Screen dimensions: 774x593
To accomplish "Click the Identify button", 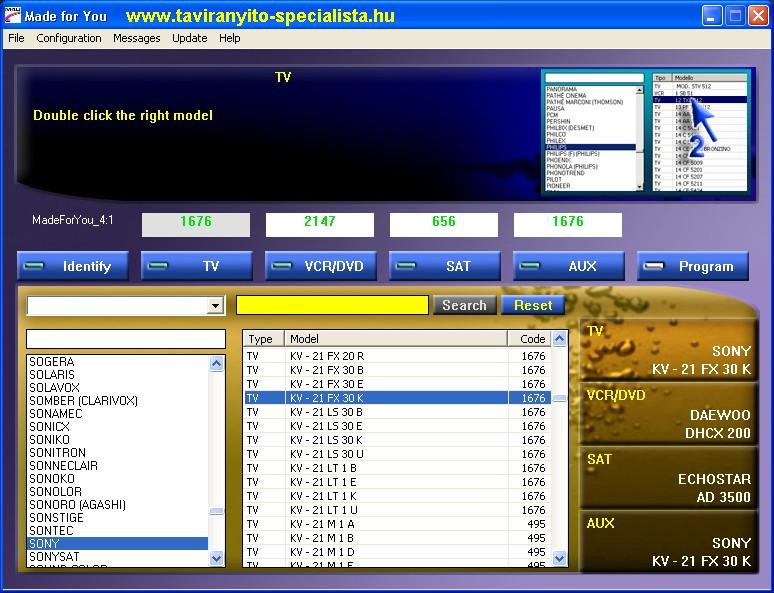I will [x=73, y=266].
